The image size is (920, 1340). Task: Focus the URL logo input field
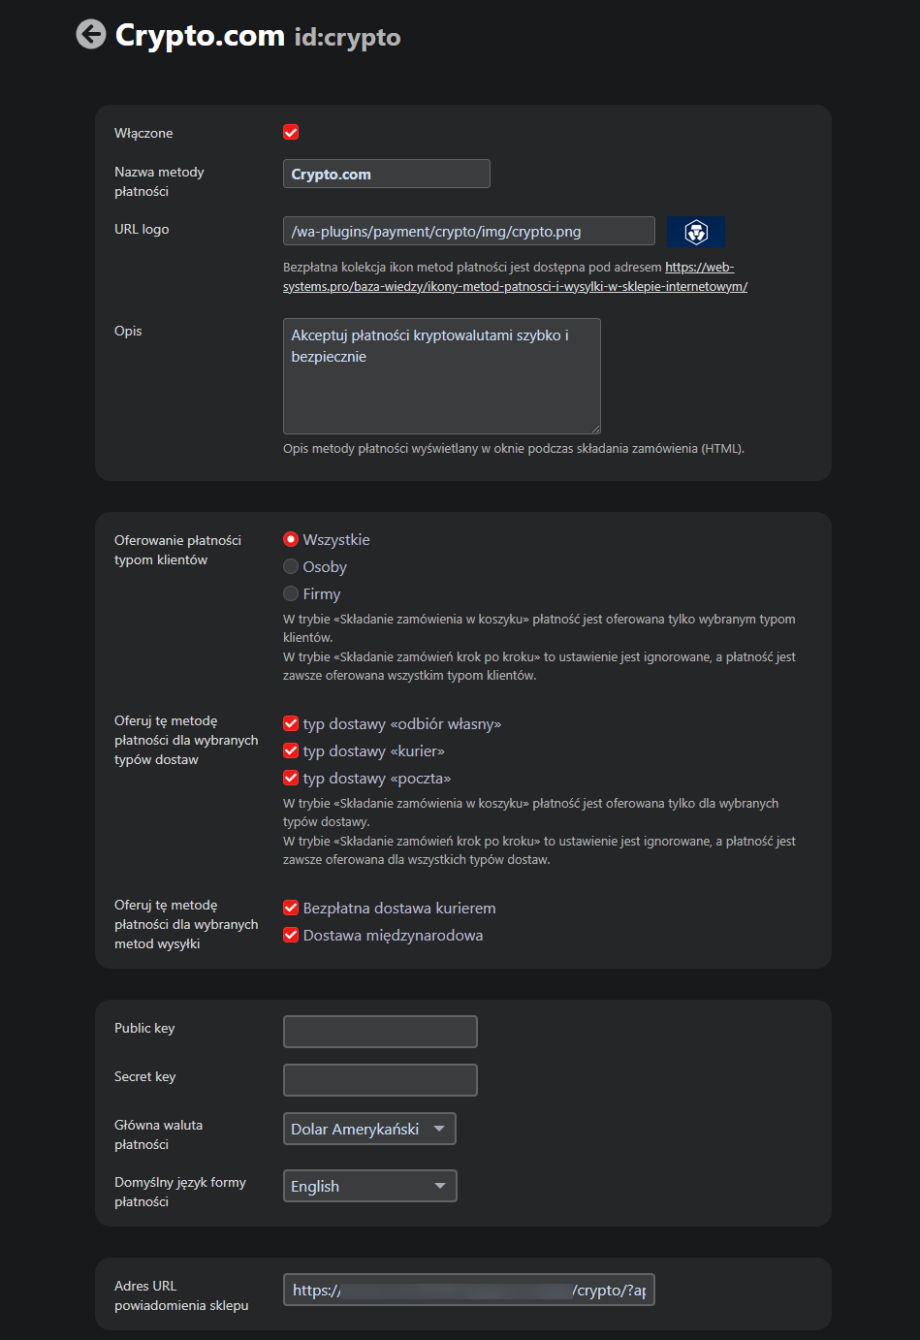coord(468,231)
